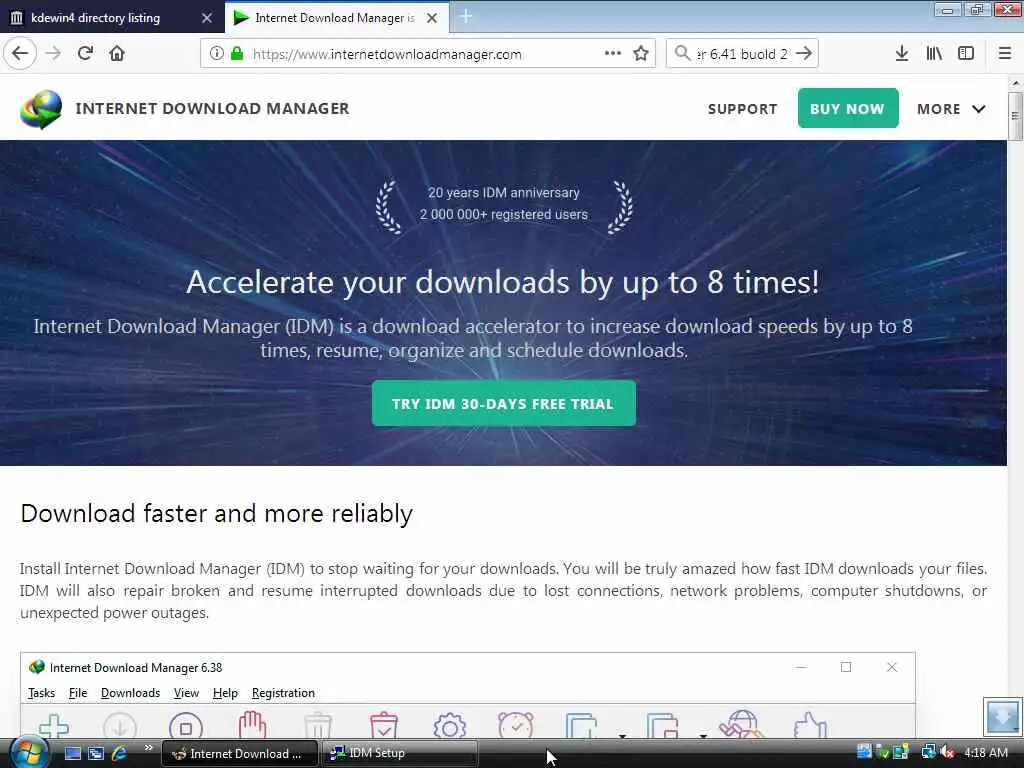Click the search box field
This screenshot has height=768, width=1024.
pos(742,54)
